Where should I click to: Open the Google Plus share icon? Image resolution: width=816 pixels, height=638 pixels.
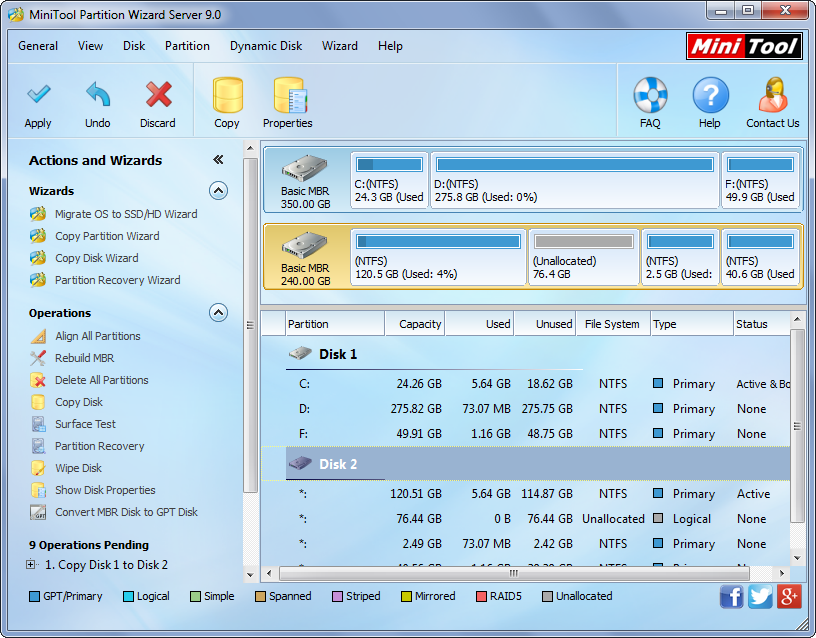tap(789, 596)
